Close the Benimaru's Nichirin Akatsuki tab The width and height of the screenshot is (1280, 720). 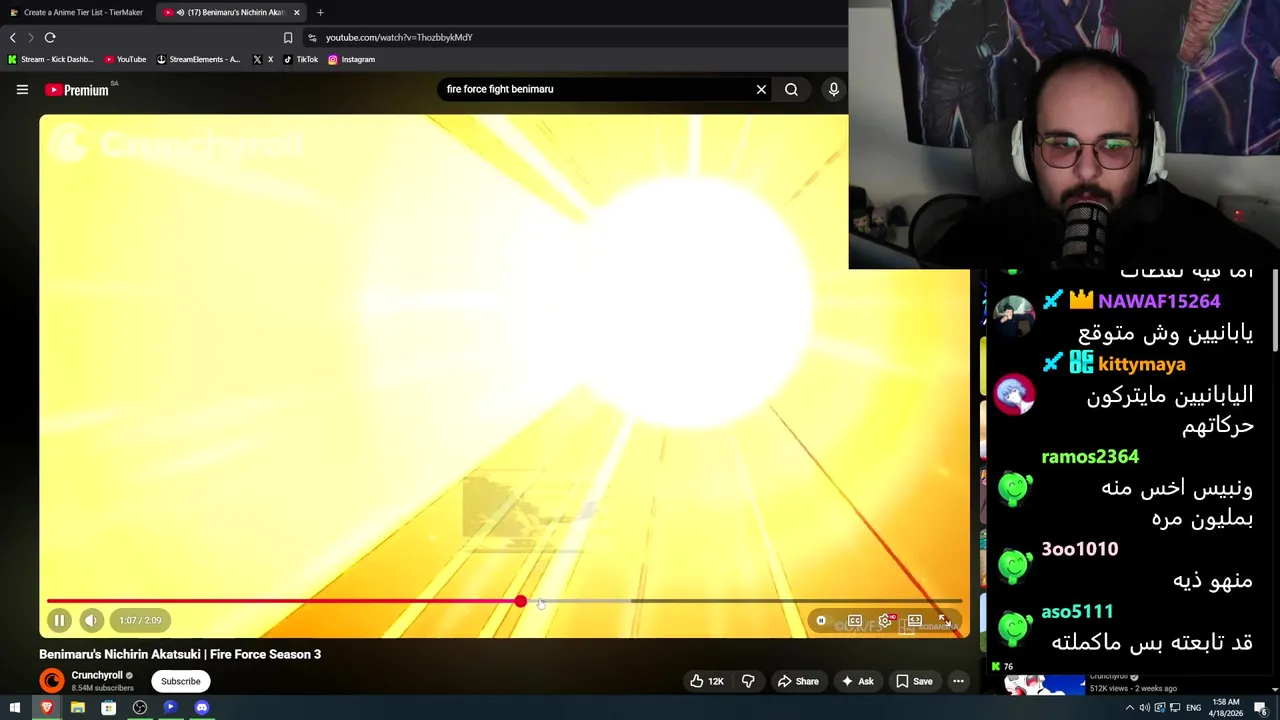pos(296,12)
